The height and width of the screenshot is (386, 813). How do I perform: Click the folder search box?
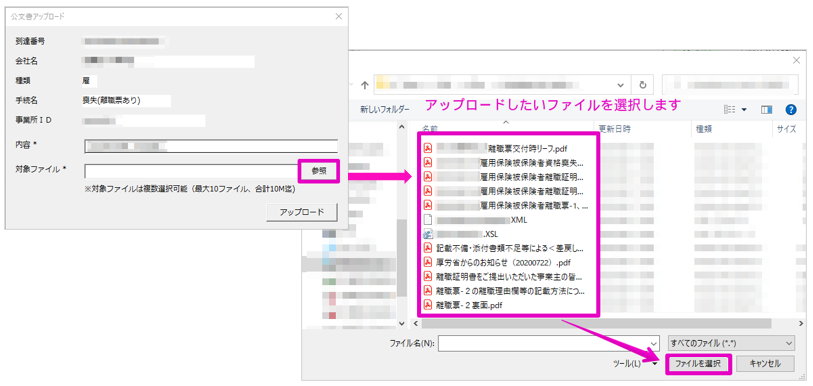tap(730, 85)
